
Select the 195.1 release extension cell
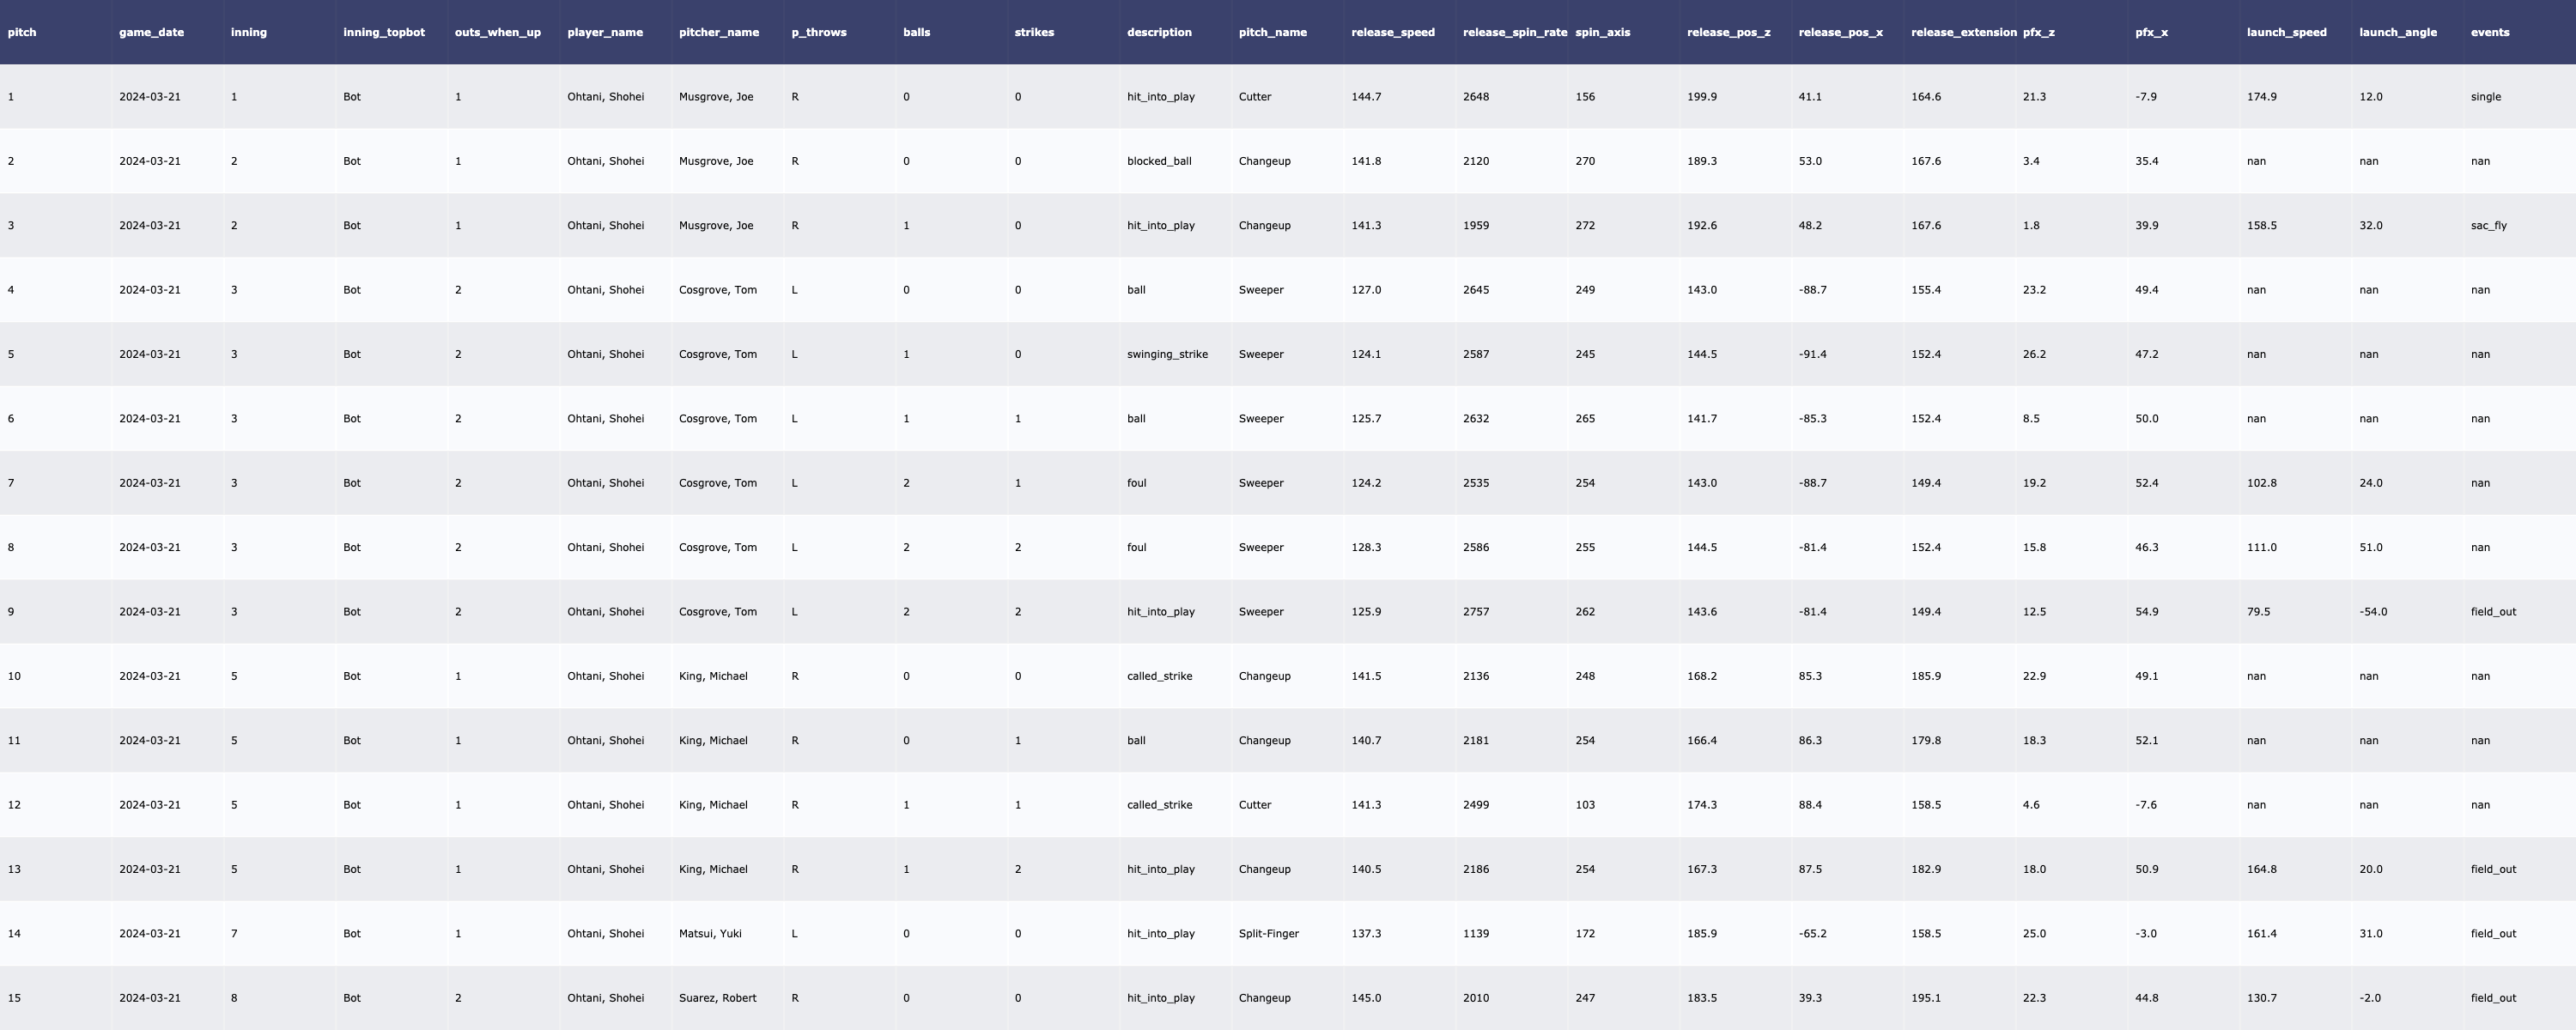click(1925, 997)
